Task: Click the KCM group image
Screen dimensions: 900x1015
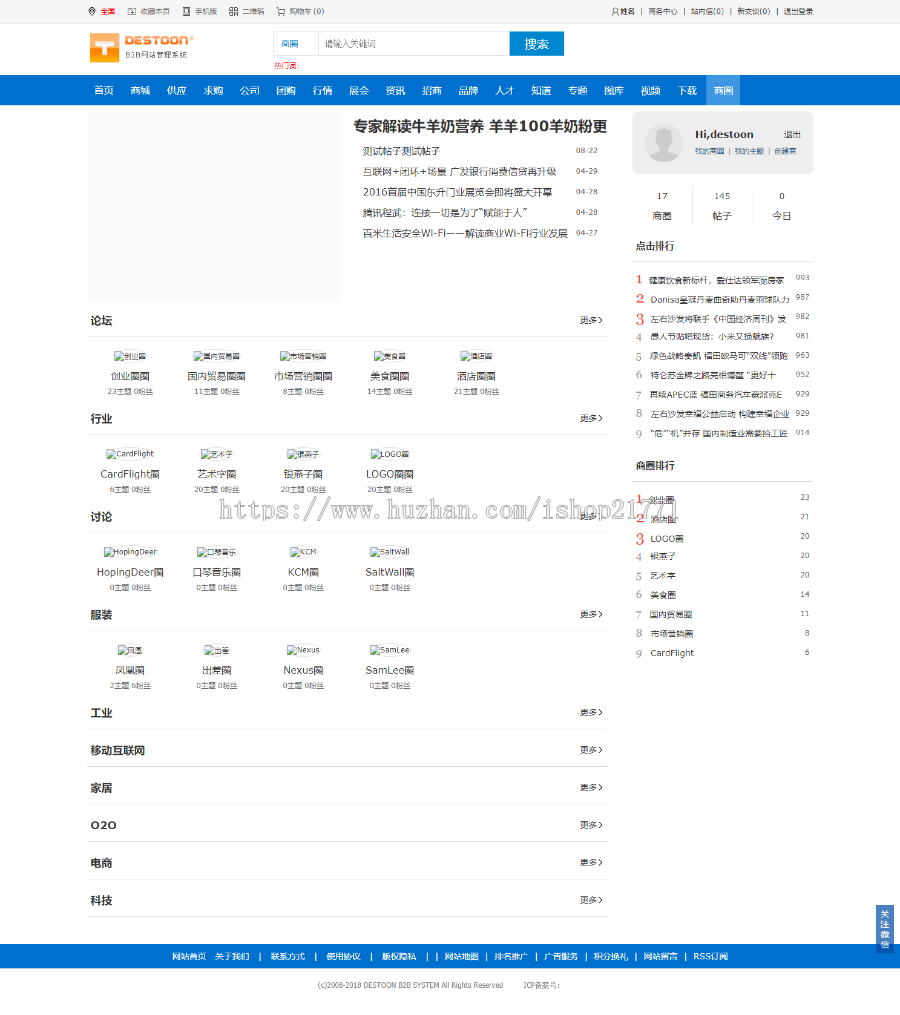Action: tap(303, 552)
